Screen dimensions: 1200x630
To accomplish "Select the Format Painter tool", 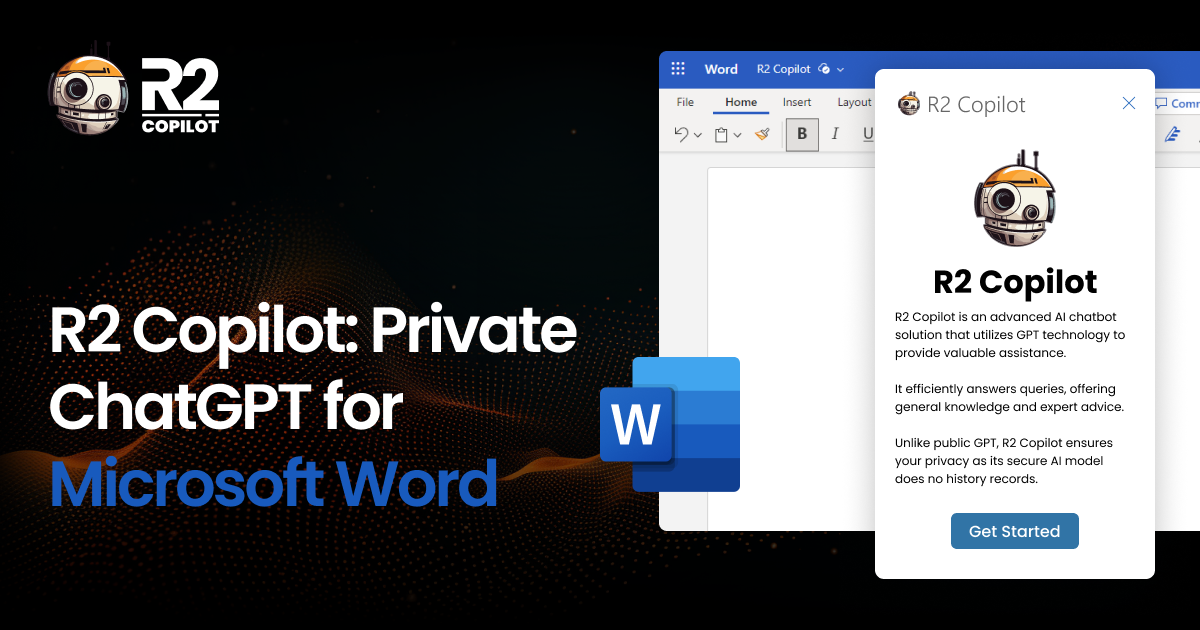I will pyautogui.click(x=761, y=133).
